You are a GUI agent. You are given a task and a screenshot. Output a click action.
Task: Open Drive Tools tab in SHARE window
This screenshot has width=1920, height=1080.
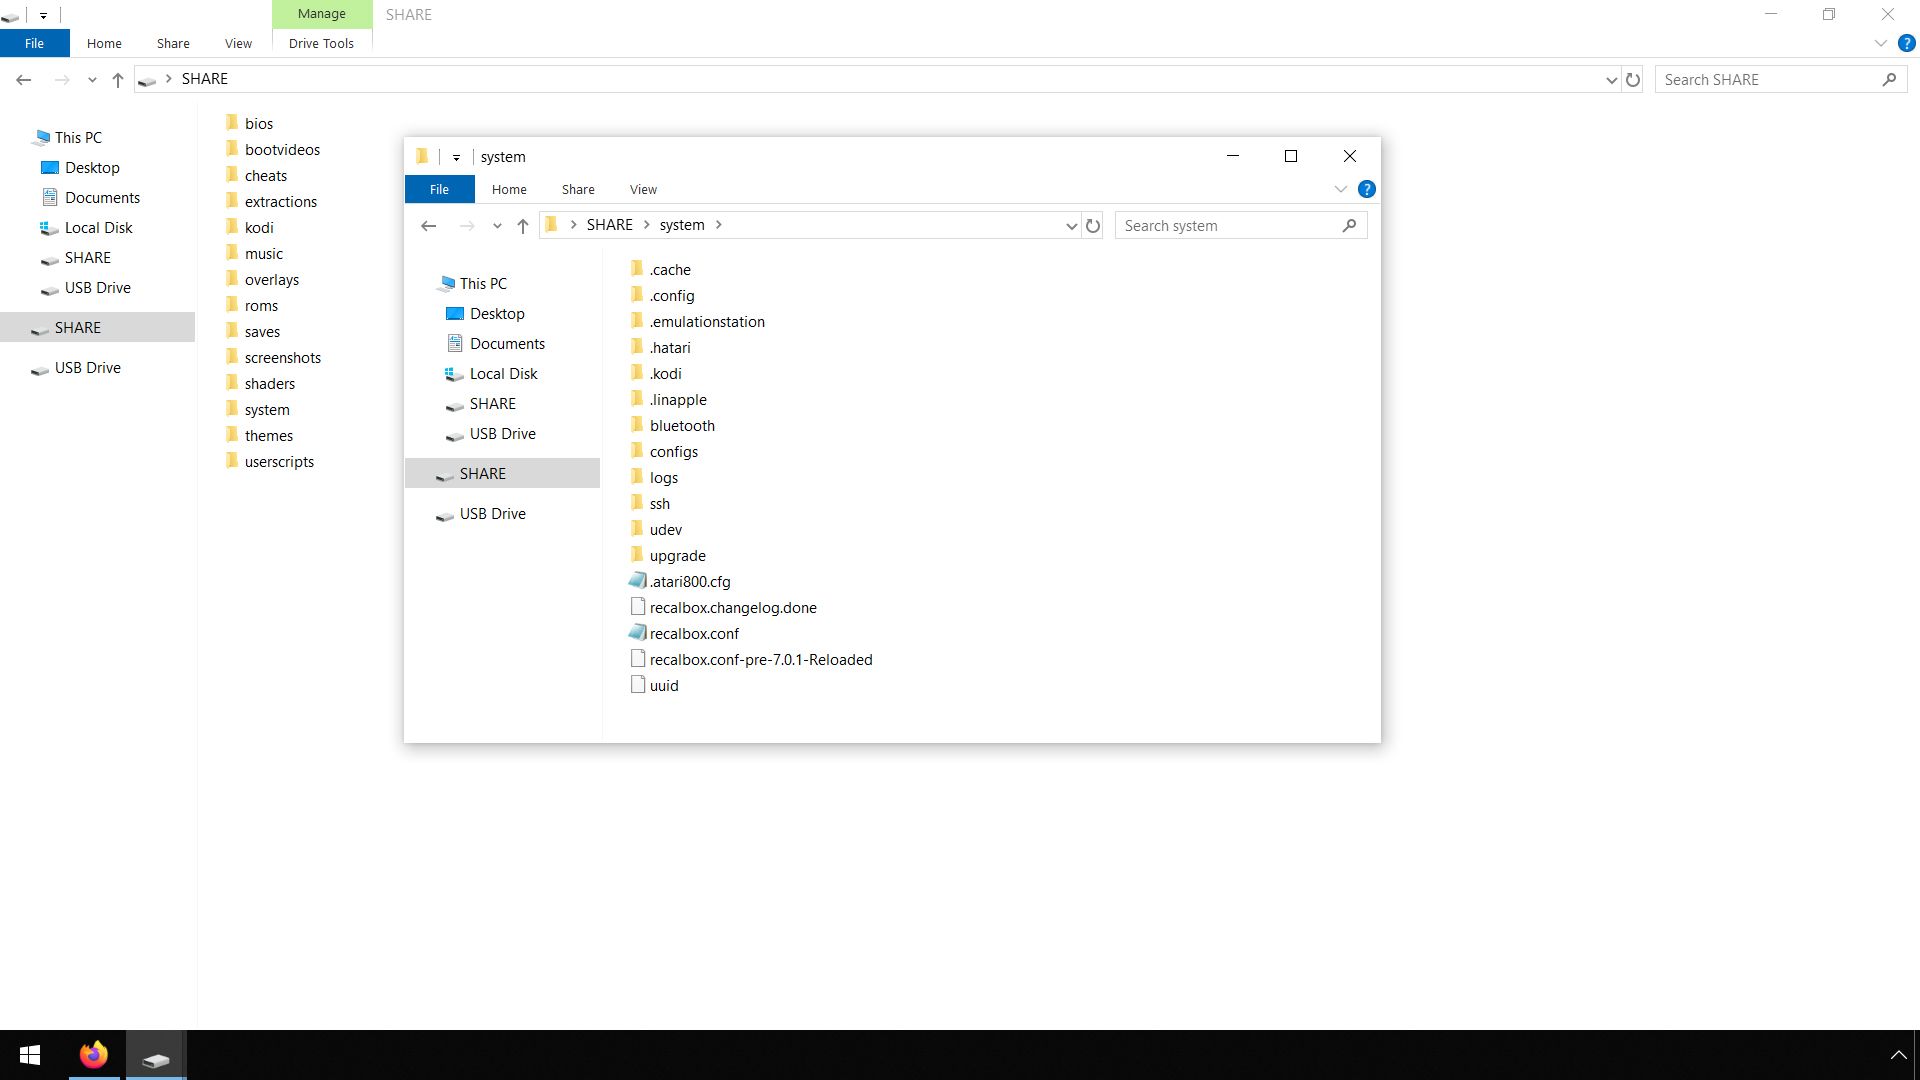click(321, 43)
